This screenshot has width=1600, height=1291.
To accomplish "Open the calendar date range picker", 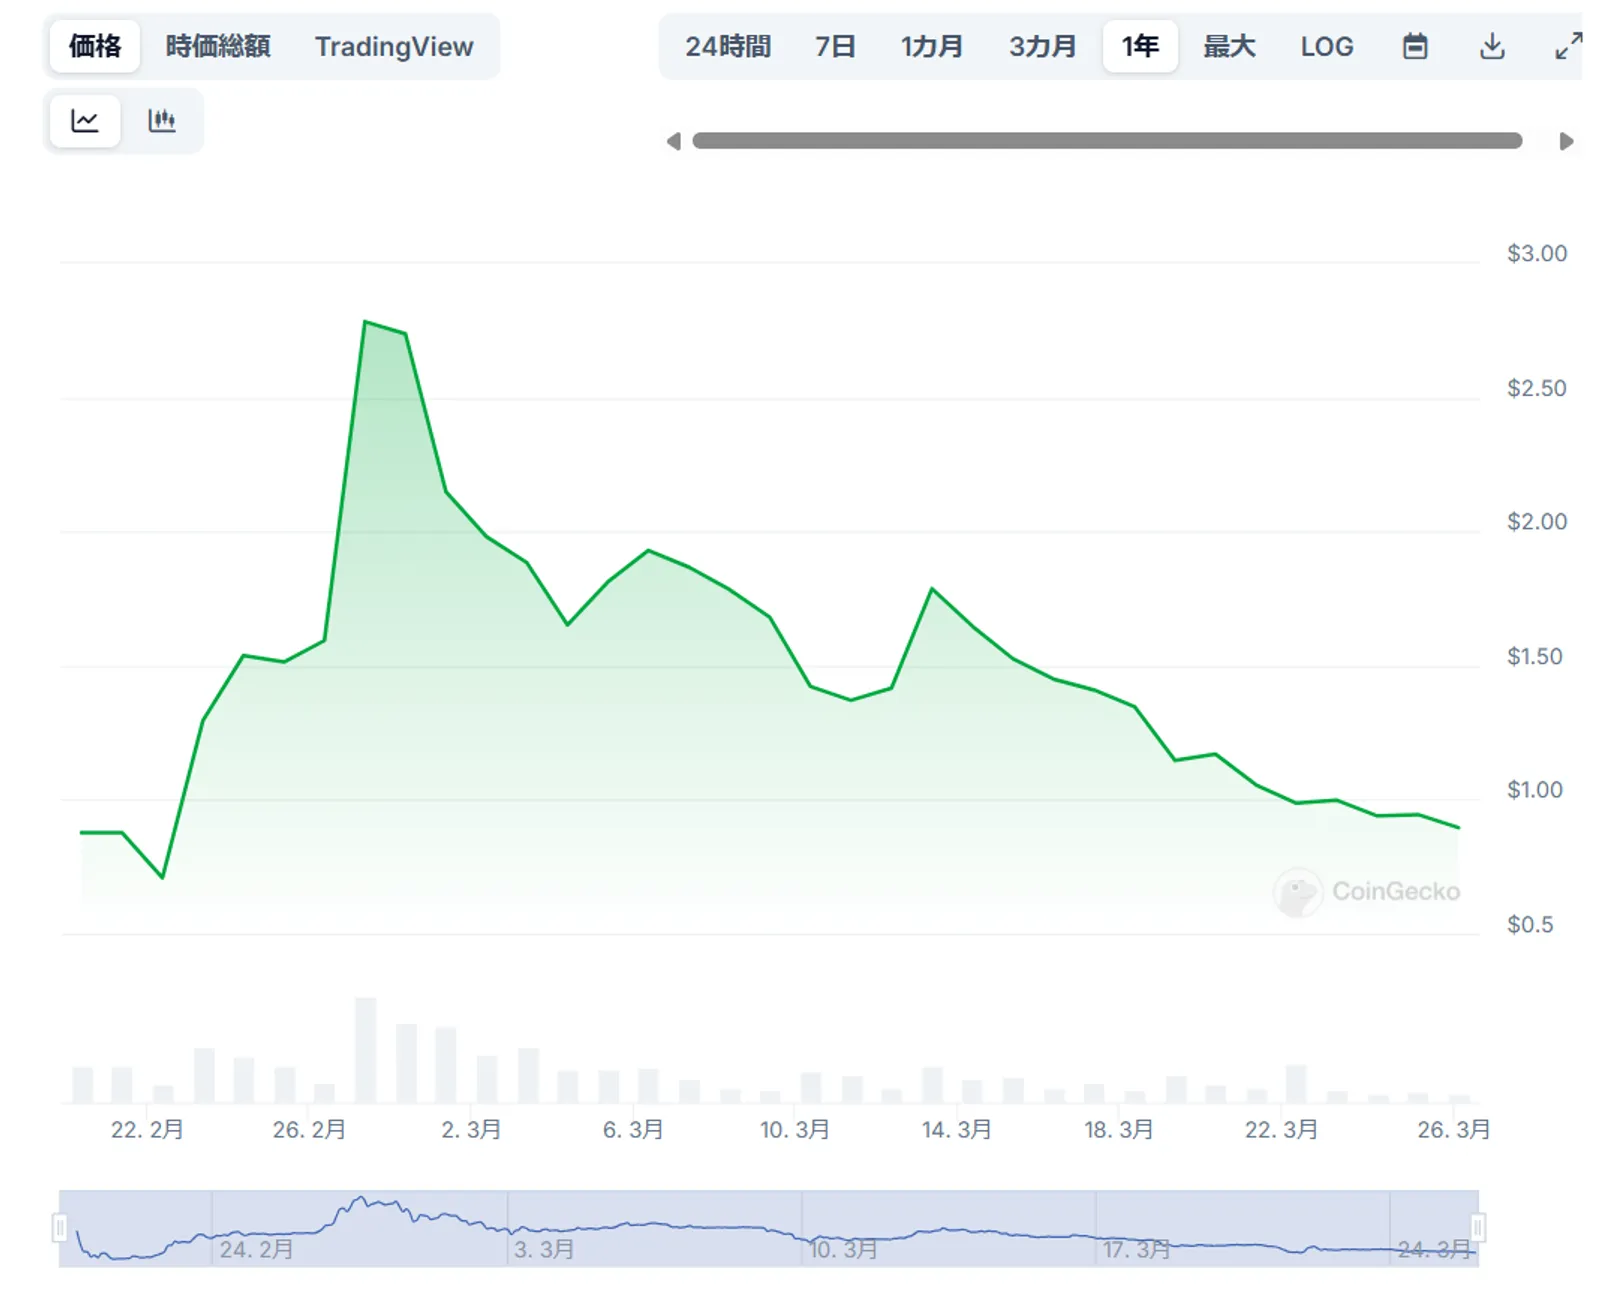I will click(1415, 46).
